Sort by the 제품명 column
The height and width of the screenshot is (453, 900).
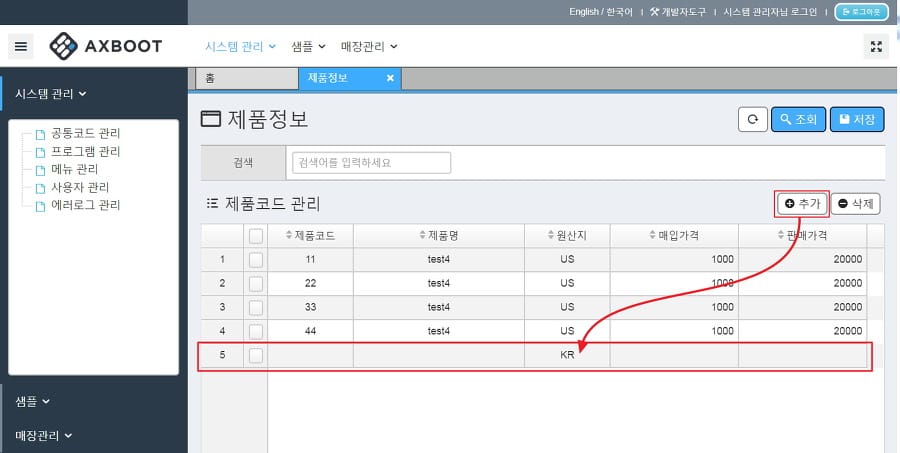coord(439,235)
